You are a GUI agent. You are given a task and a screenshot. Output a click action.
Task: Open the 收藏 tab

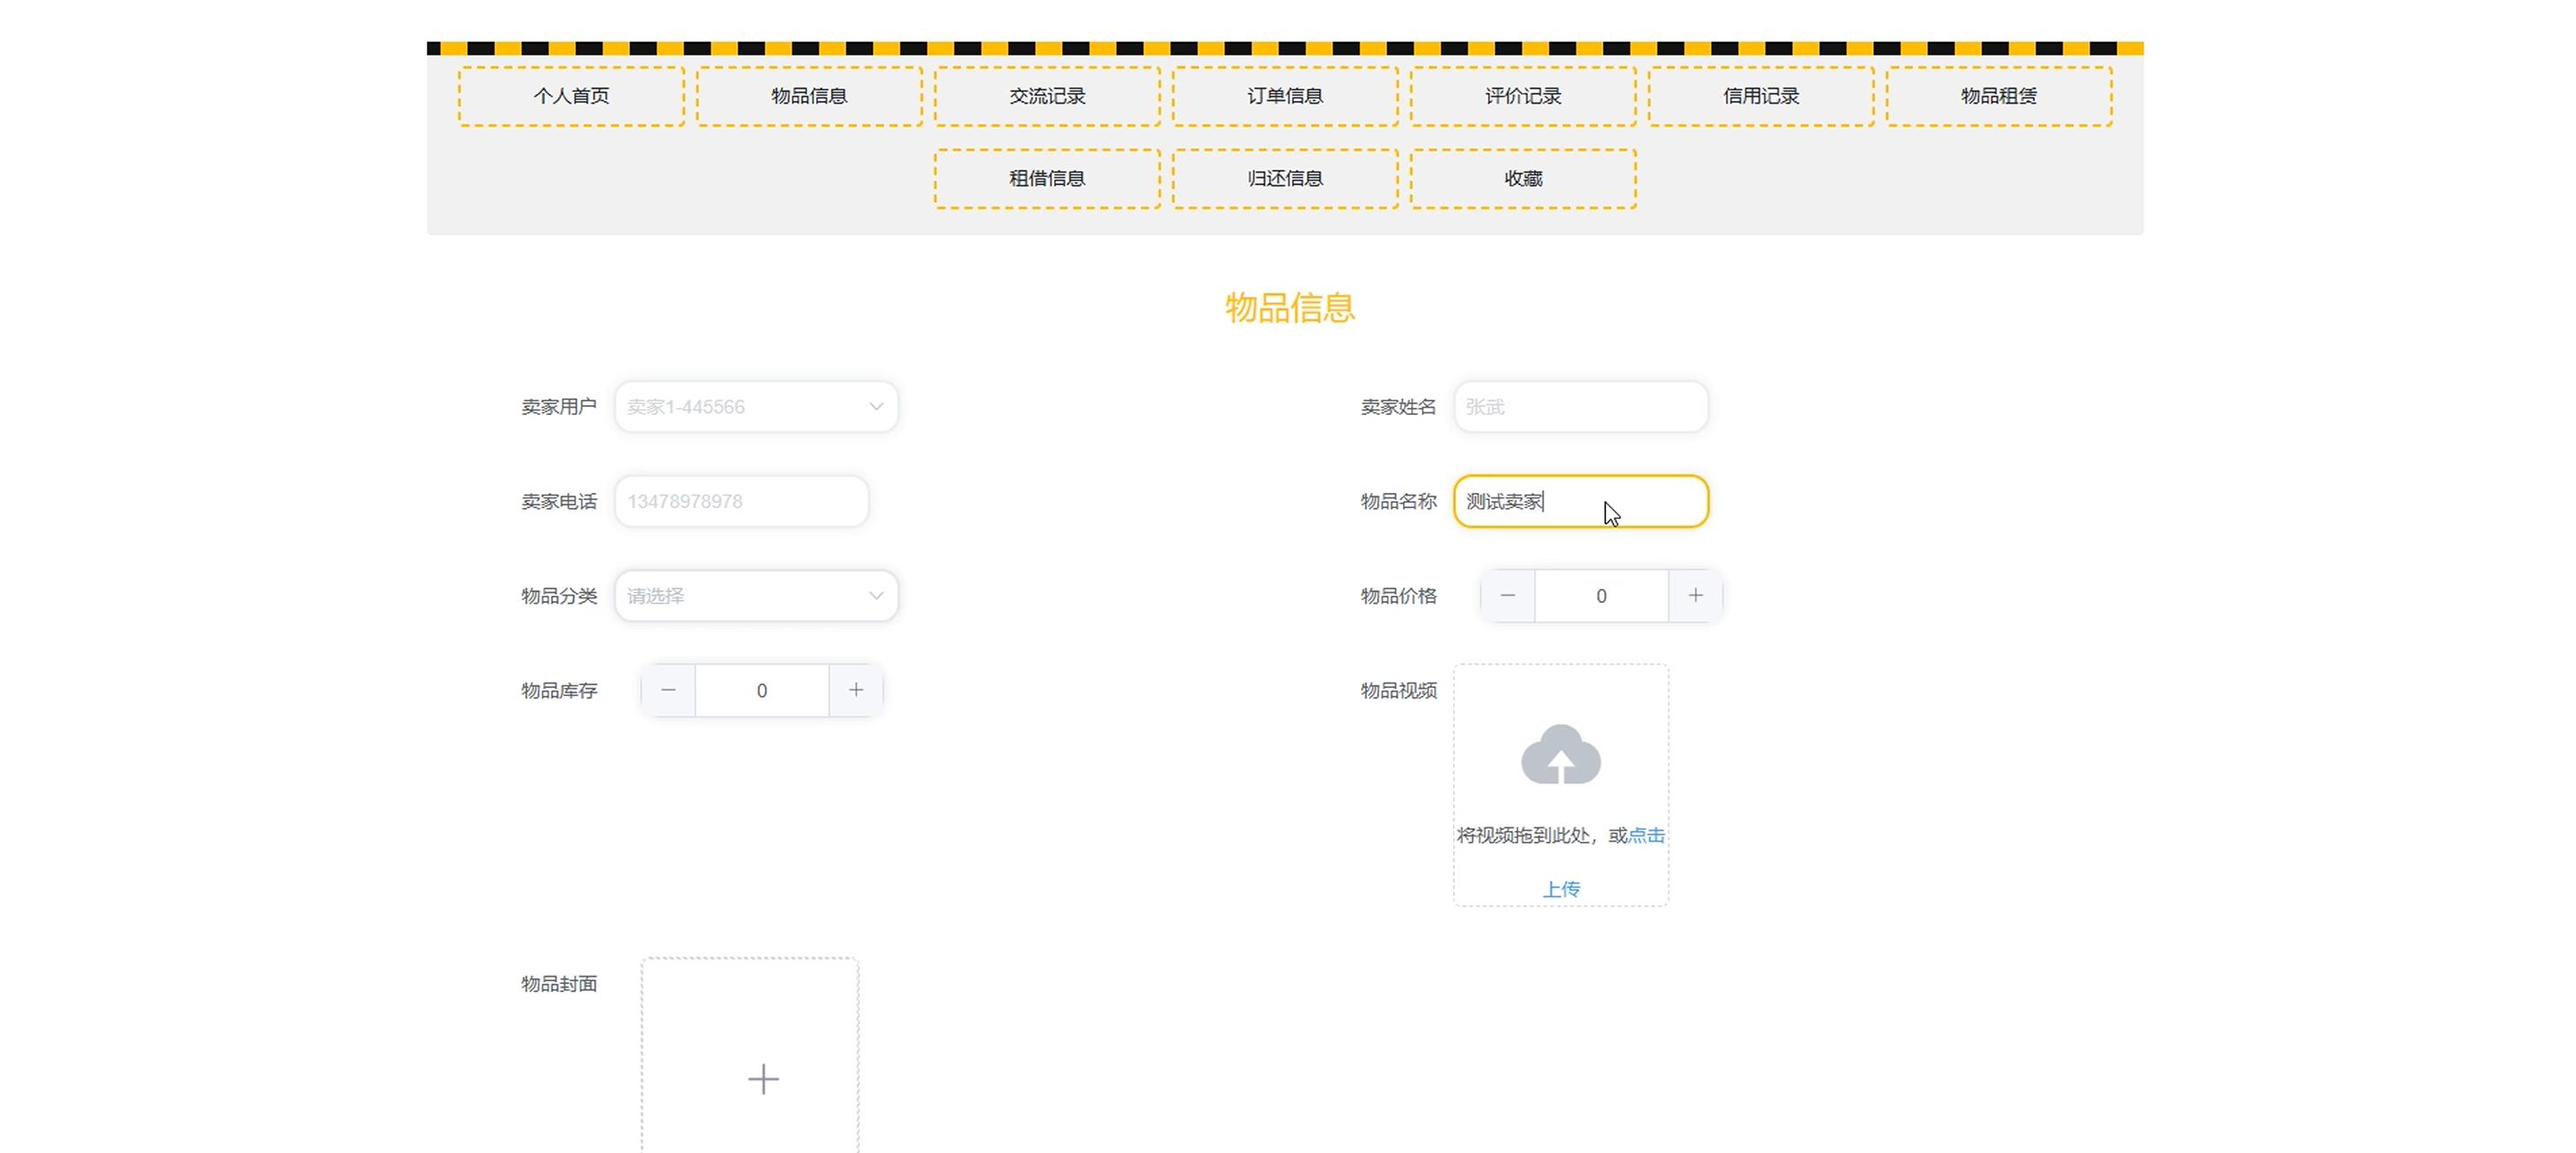1523,178
